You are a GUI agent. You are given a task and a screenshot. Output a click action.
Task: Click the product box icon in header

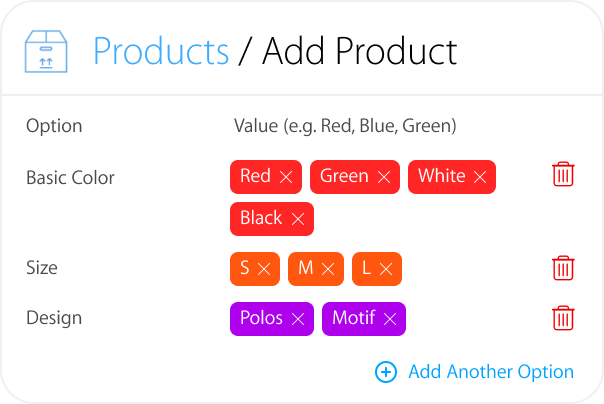pos(46,51)
